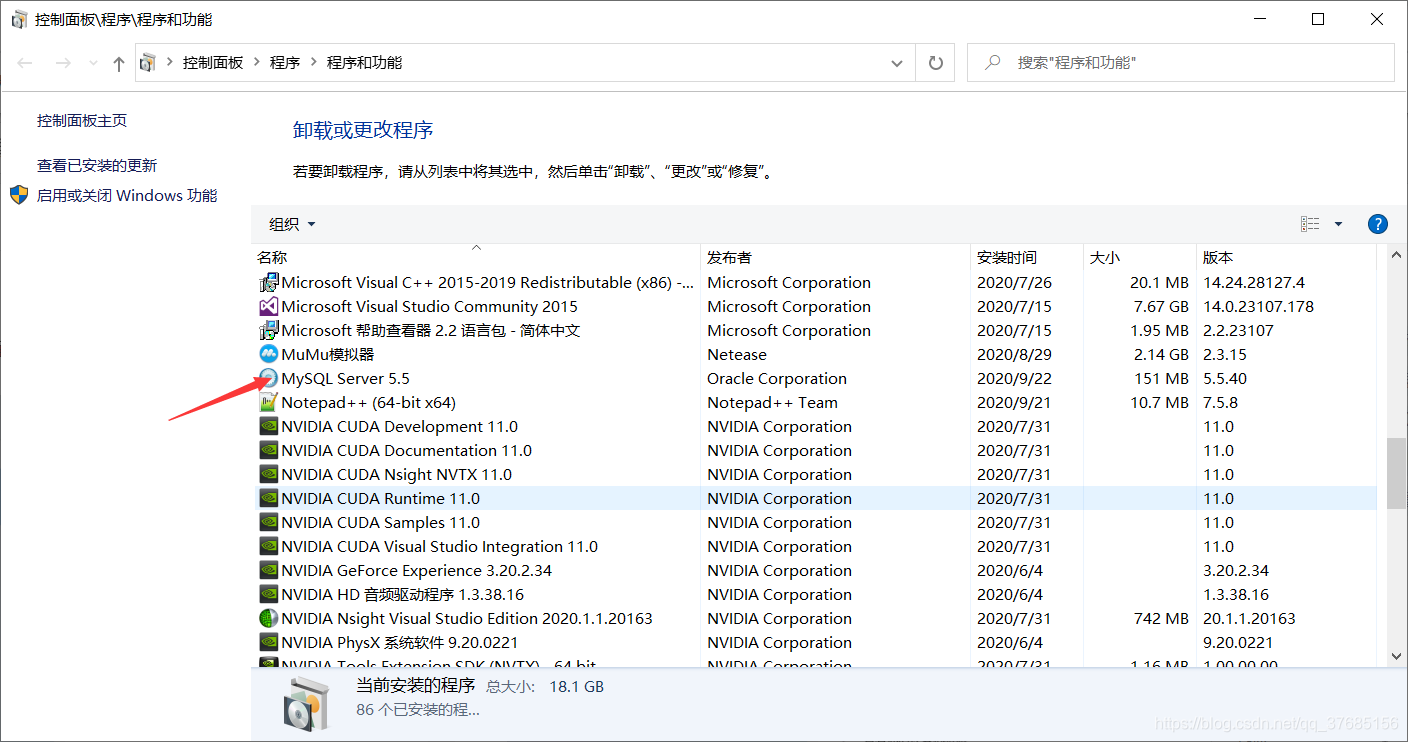
Task: Click the version cell 5.5.40
Action: pos(1225,379)
